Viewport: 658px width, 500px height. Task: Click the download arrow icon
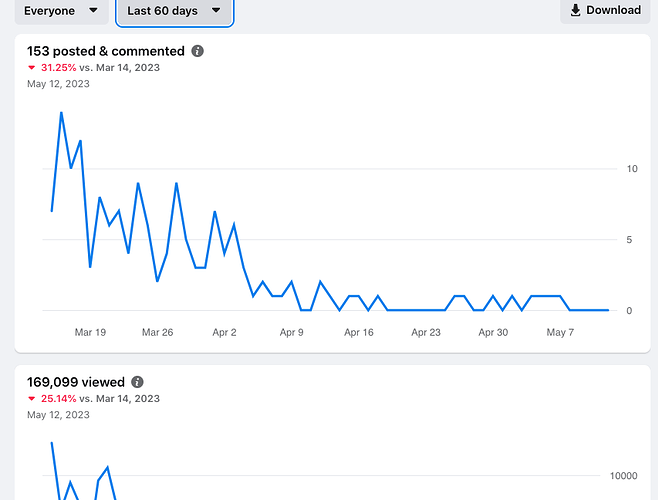click(x=575, y=10)
